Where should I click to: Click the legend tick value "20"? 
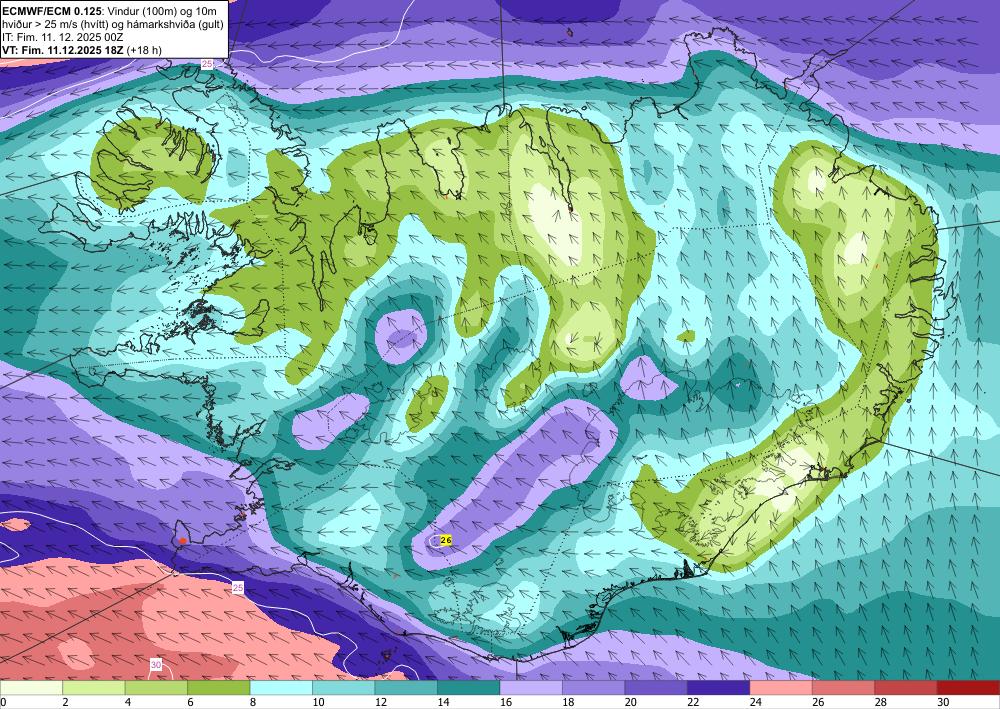pyautogui.click(x=631, y=702)
